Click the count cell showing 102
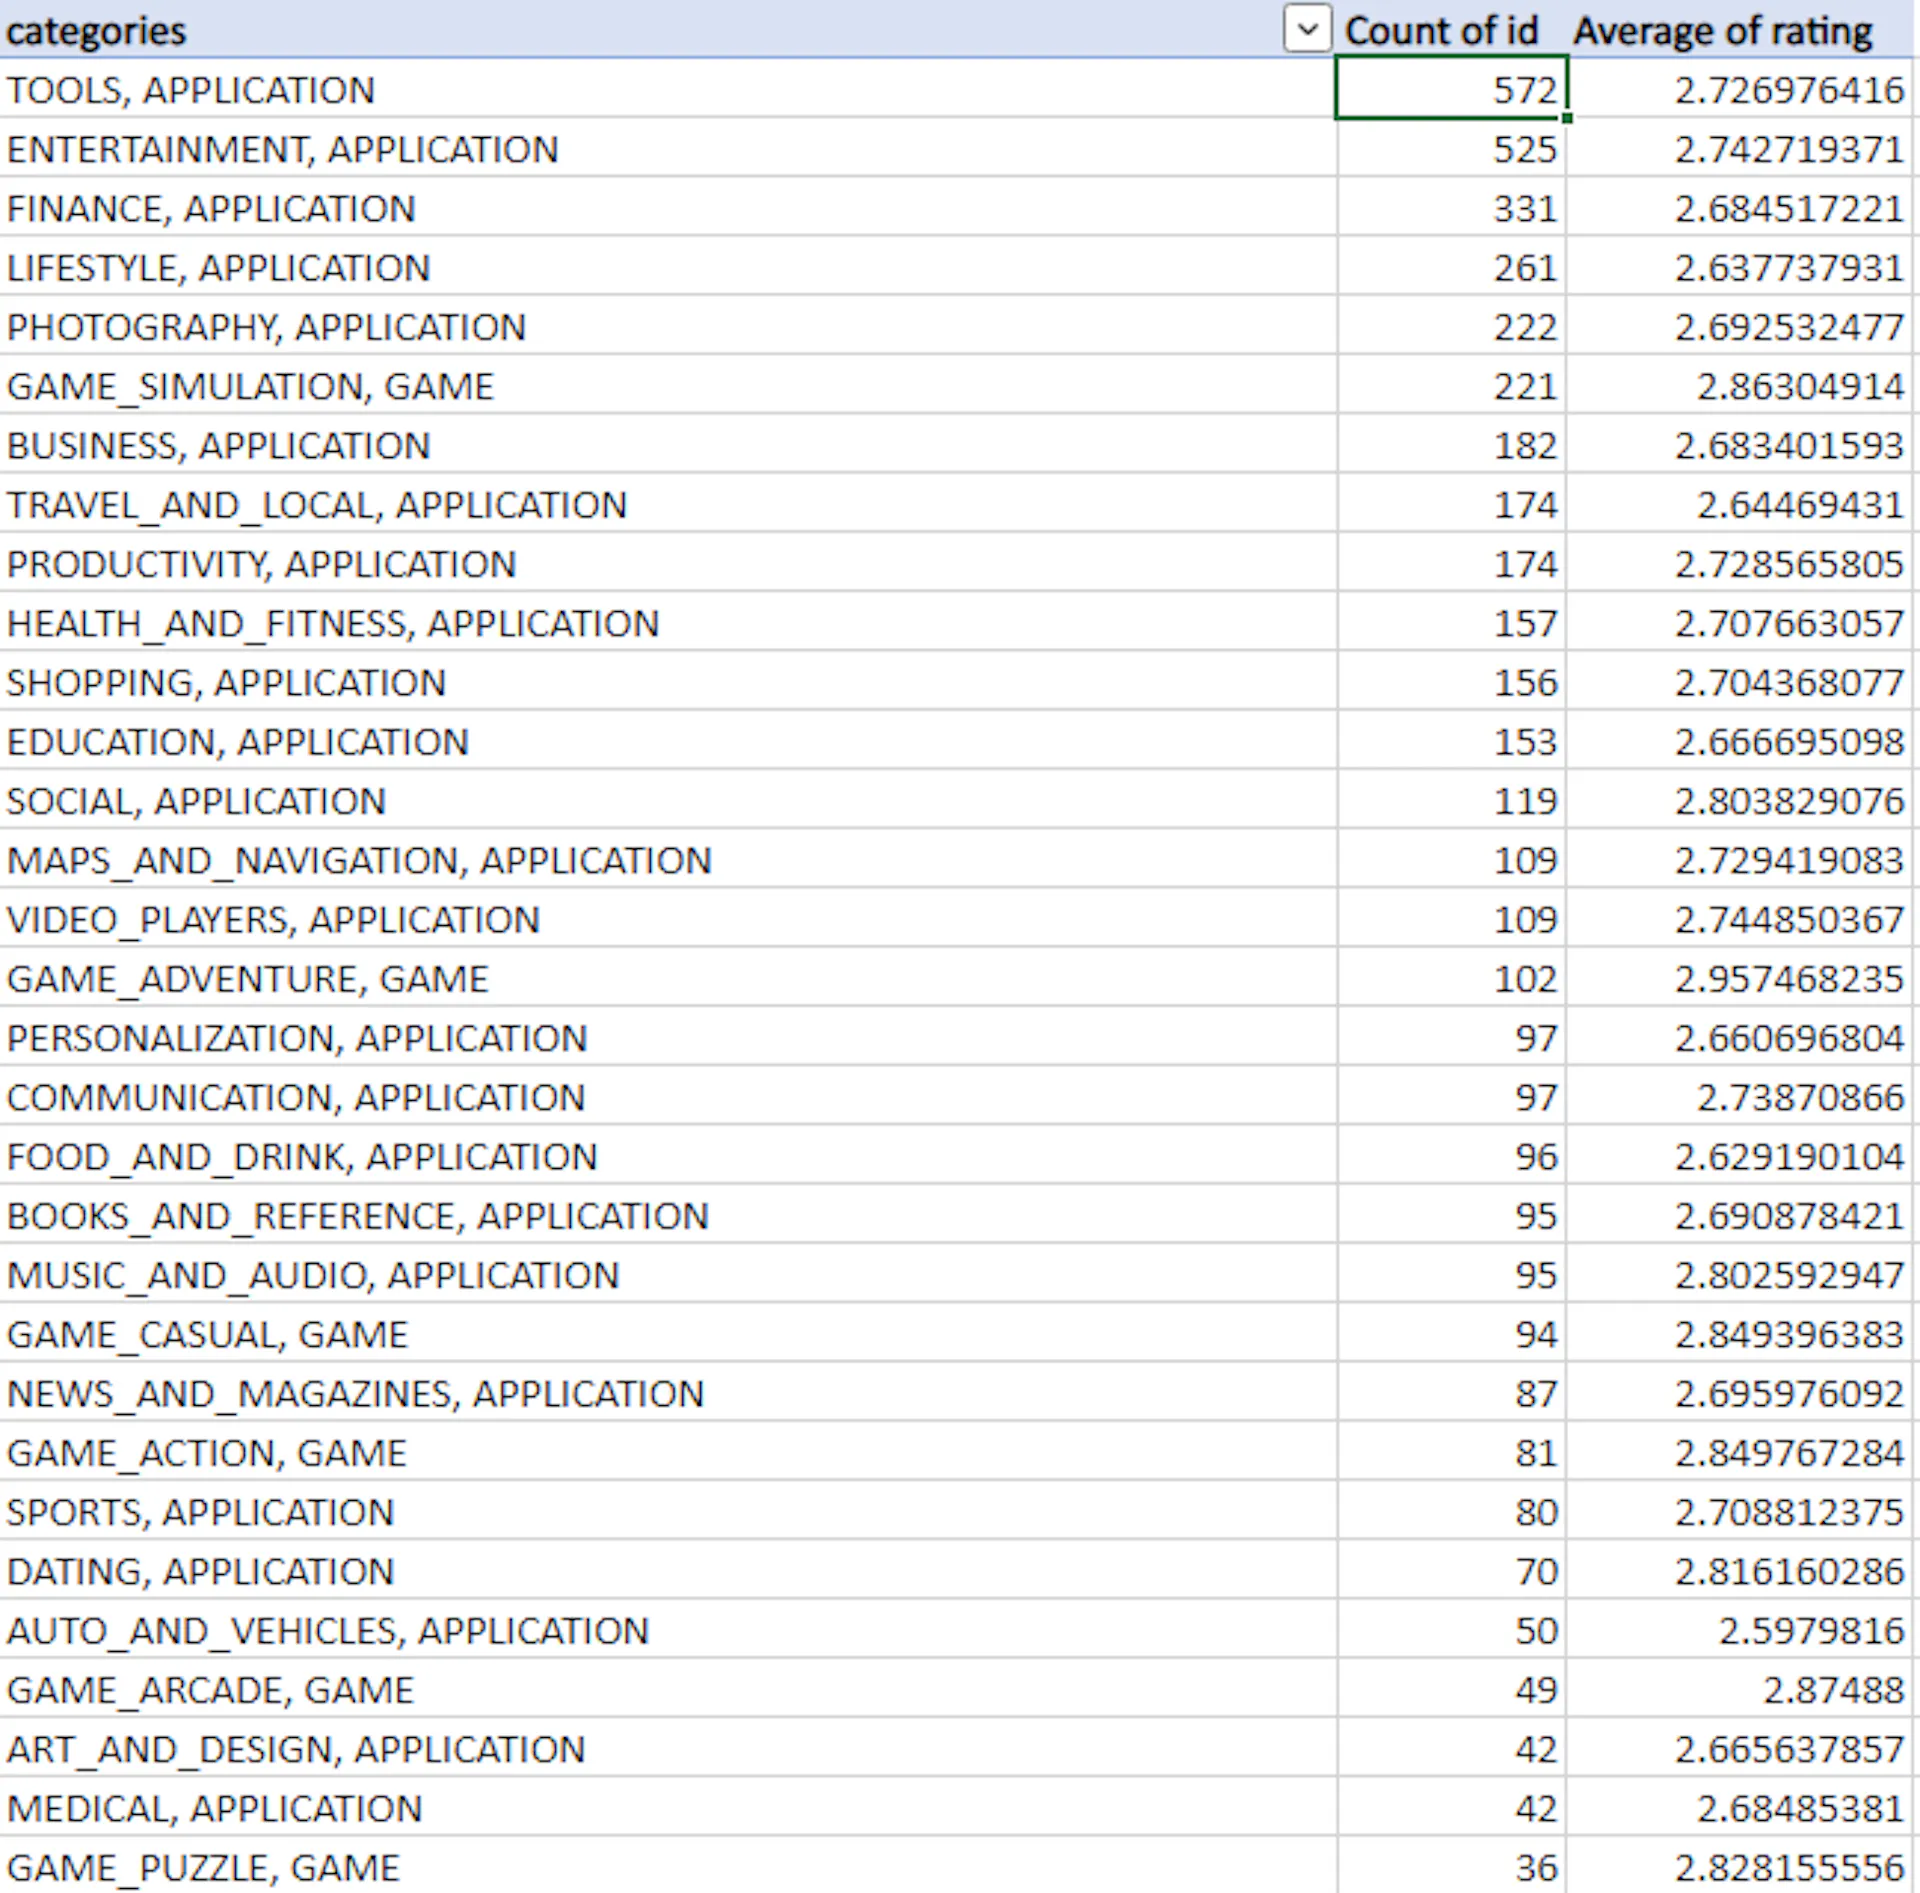1920x1893 pixels. click(1451, 978)
